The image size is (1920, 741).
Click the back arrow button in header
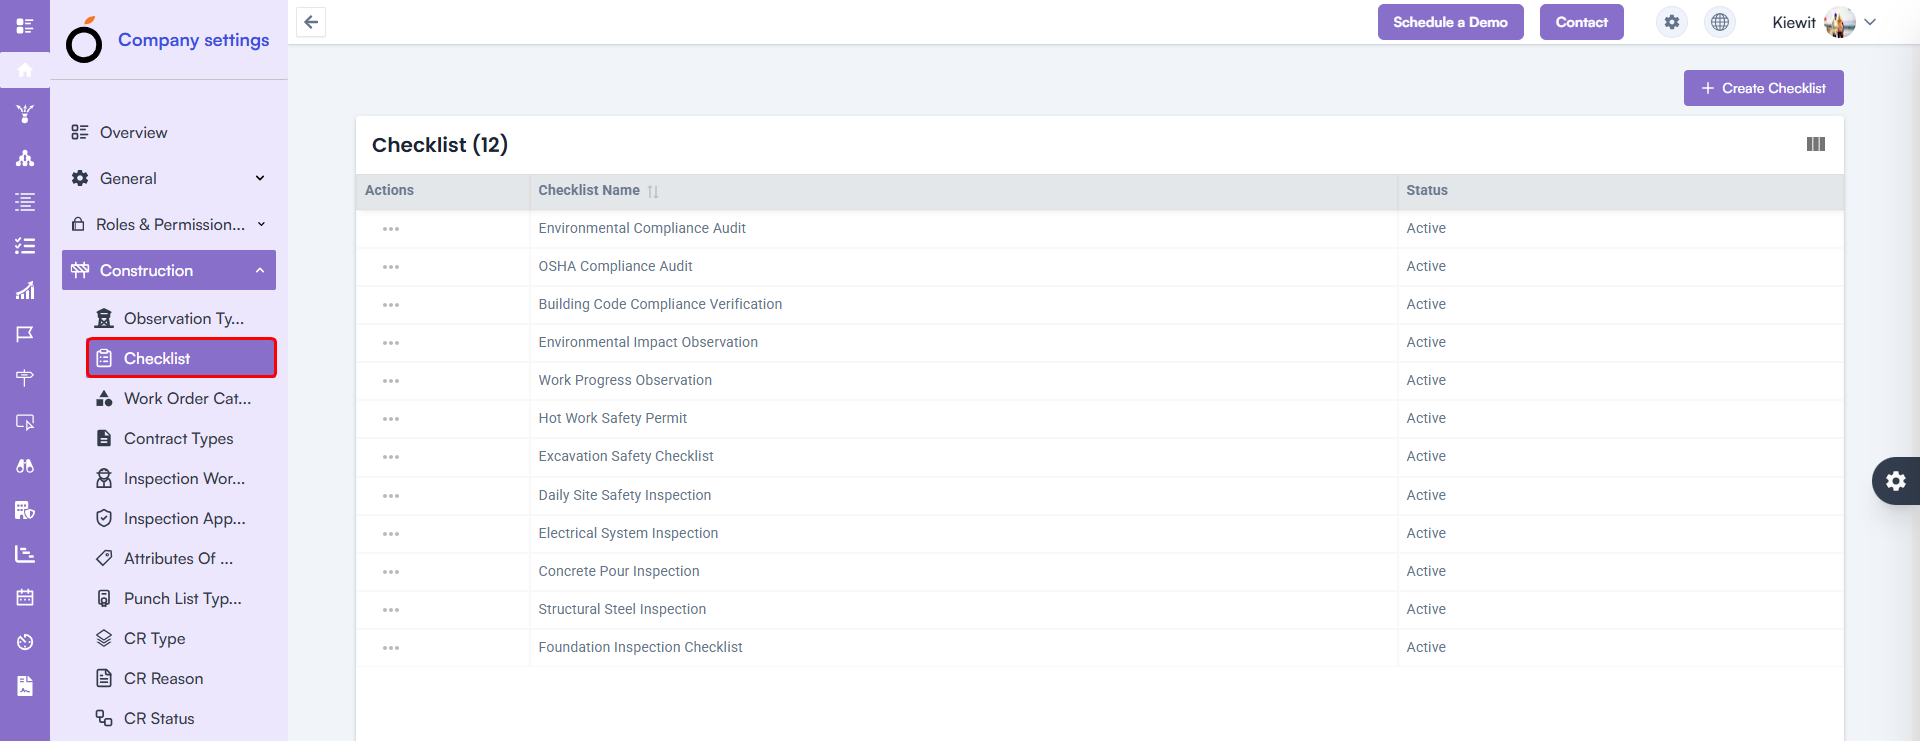(311, 22)
